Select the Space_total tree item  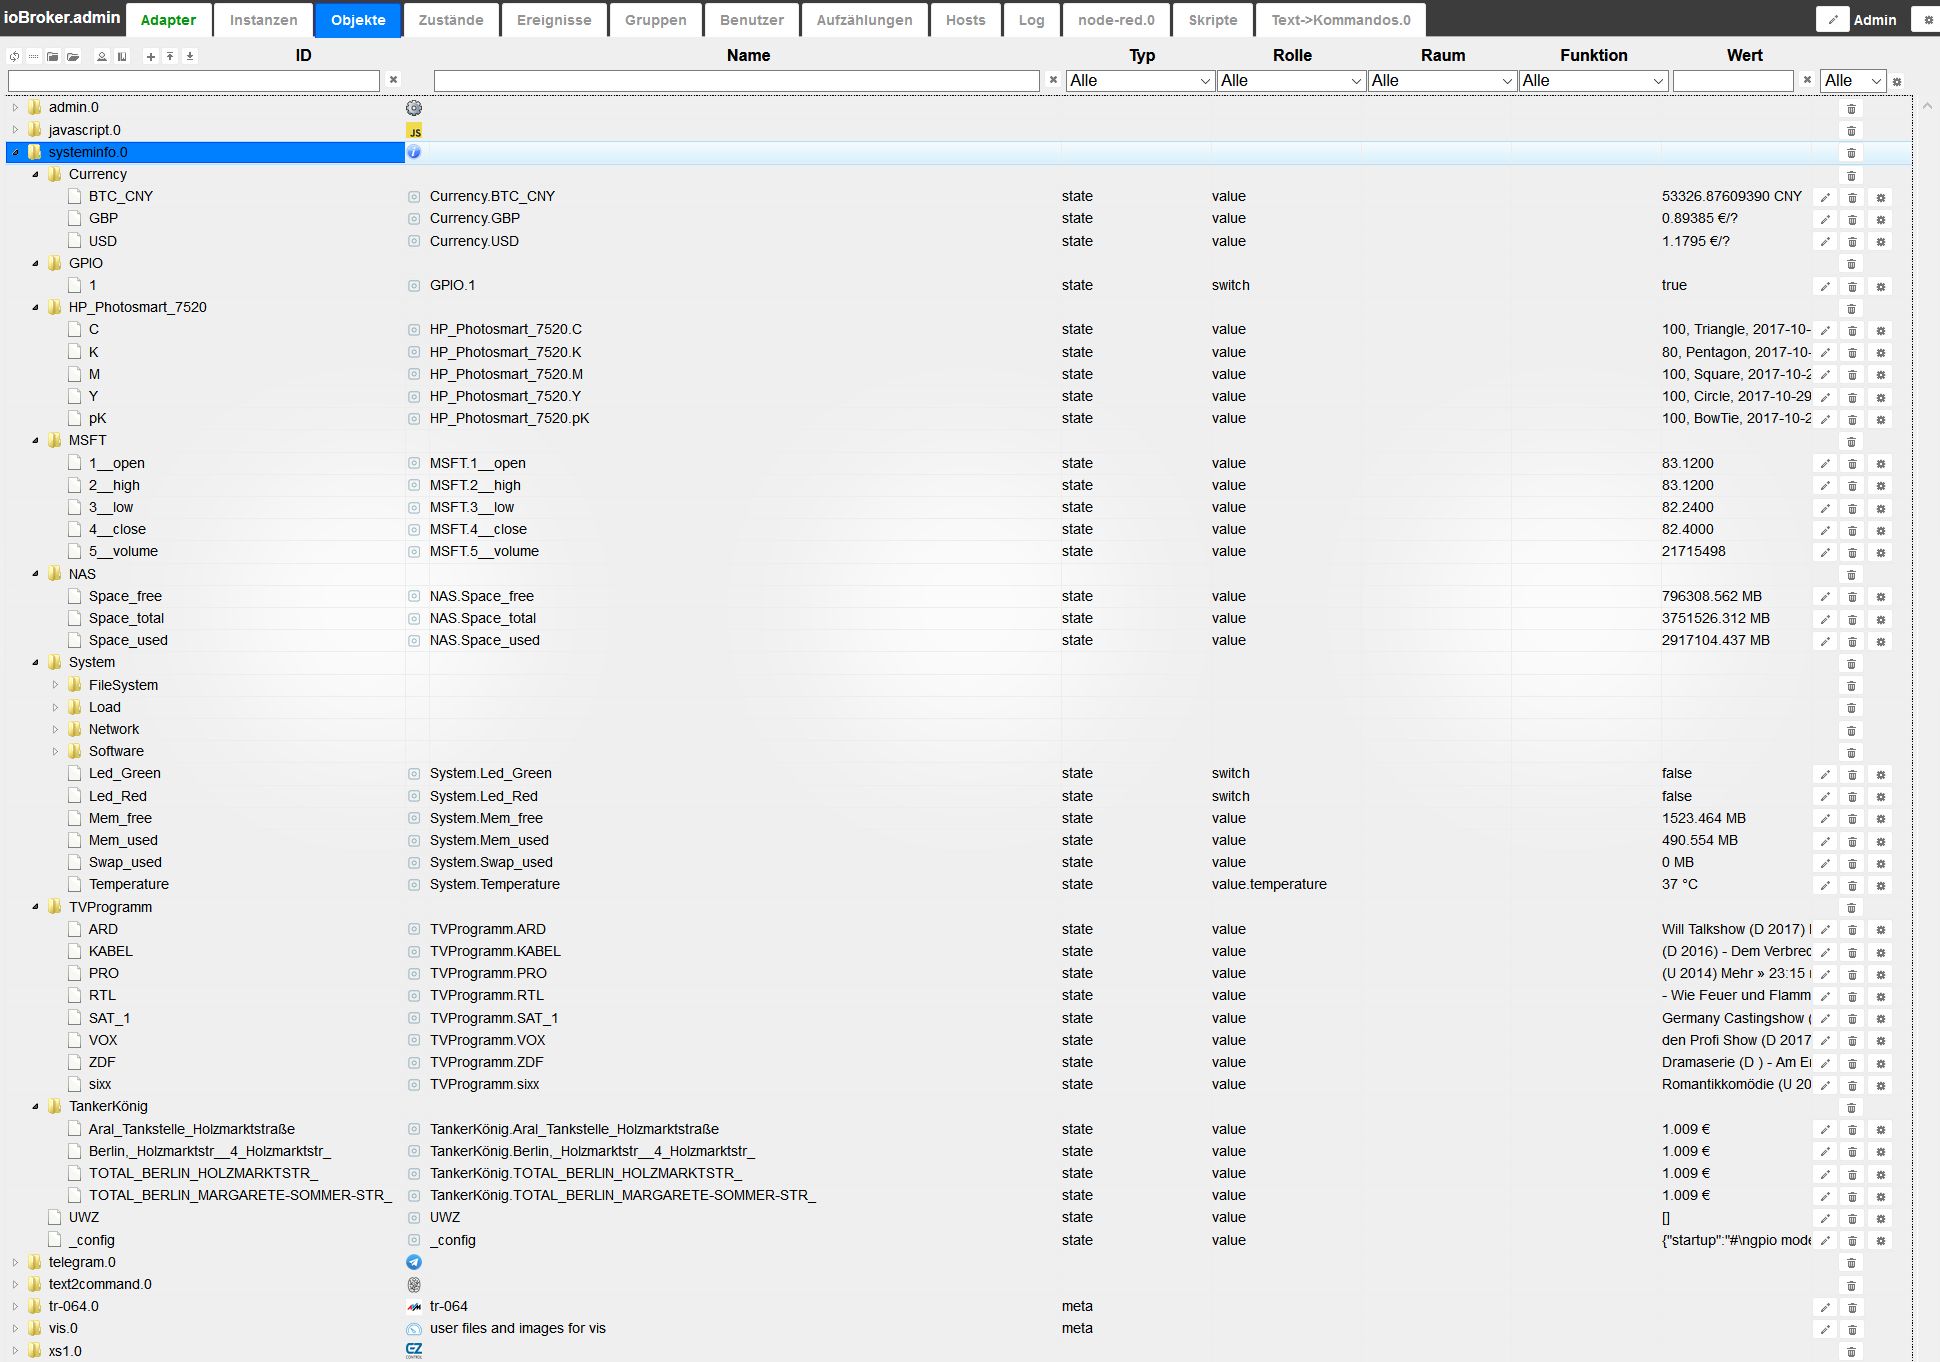[x=126, y=618]
